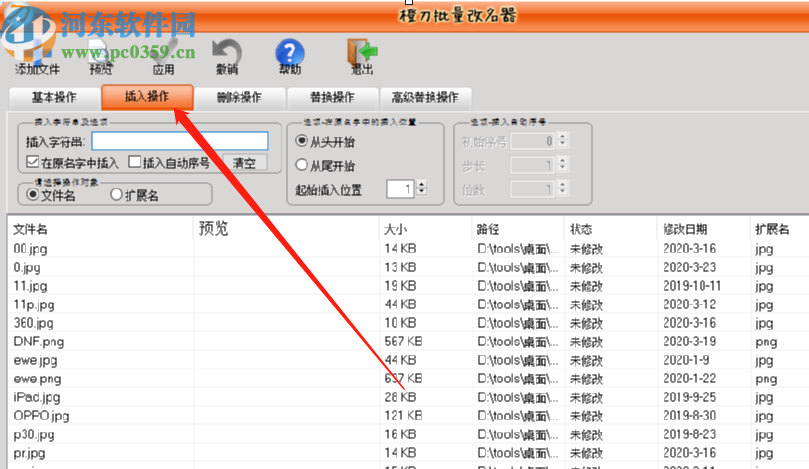
Task: Click the Preview (预览) toolbar icon
Action: pyautogui.click(x=101, y=57)
